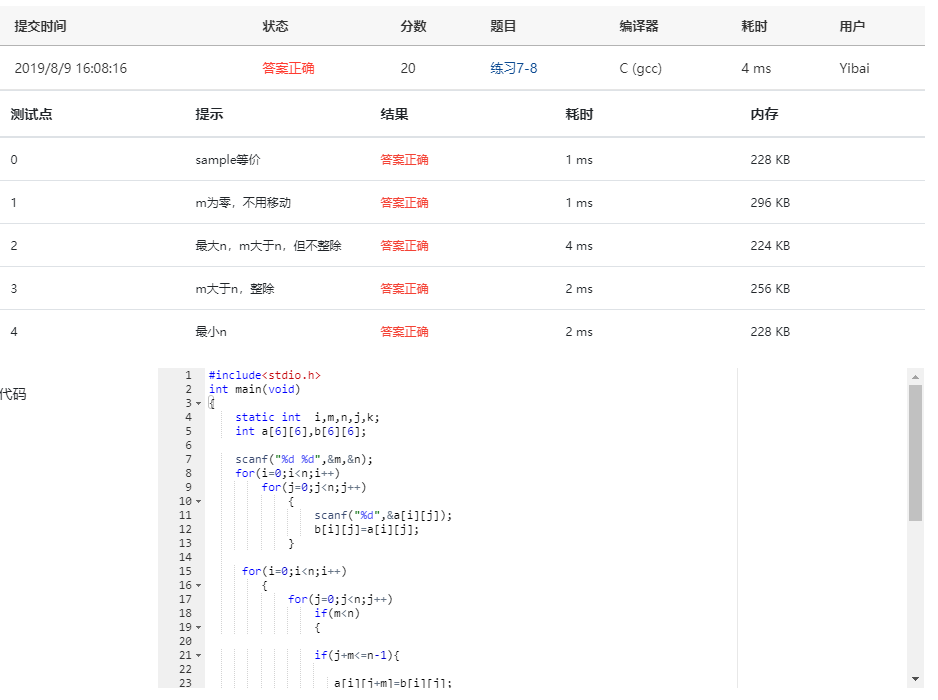Viewport: 938px width, 700px height.
Task: Click the code scrollbar up arrow
Action: click(915, 376)
